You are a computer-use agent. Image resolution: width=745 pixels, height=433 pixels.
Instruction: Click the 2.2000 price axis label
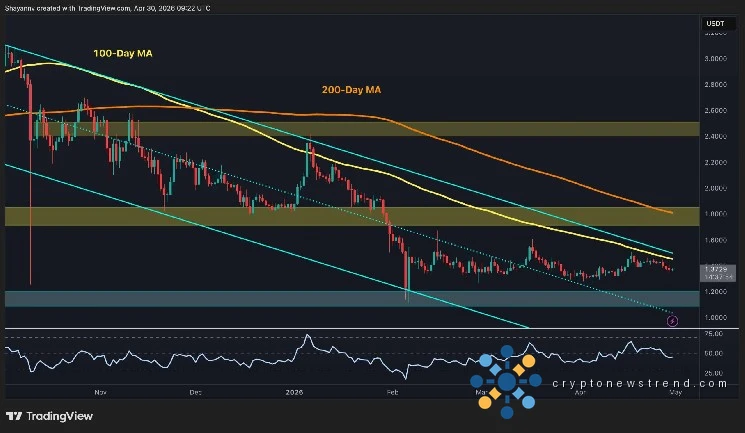[715, 162]
